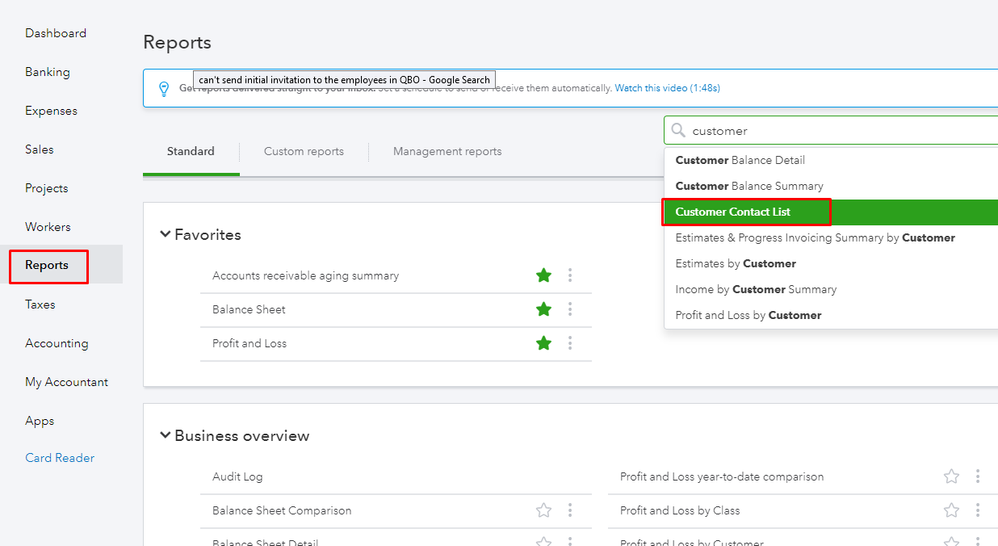Favorite the Audit Log report star
Screen dimensions: 998x546
pos(544,477)
